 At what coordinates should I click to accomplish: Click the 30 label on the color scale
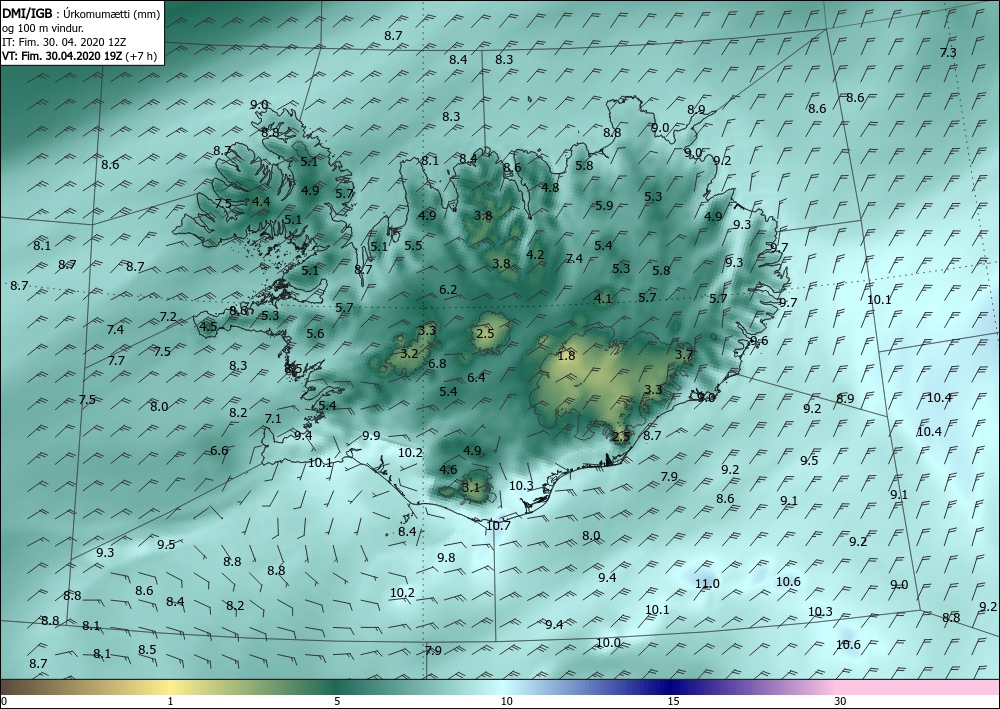(841, 701)
